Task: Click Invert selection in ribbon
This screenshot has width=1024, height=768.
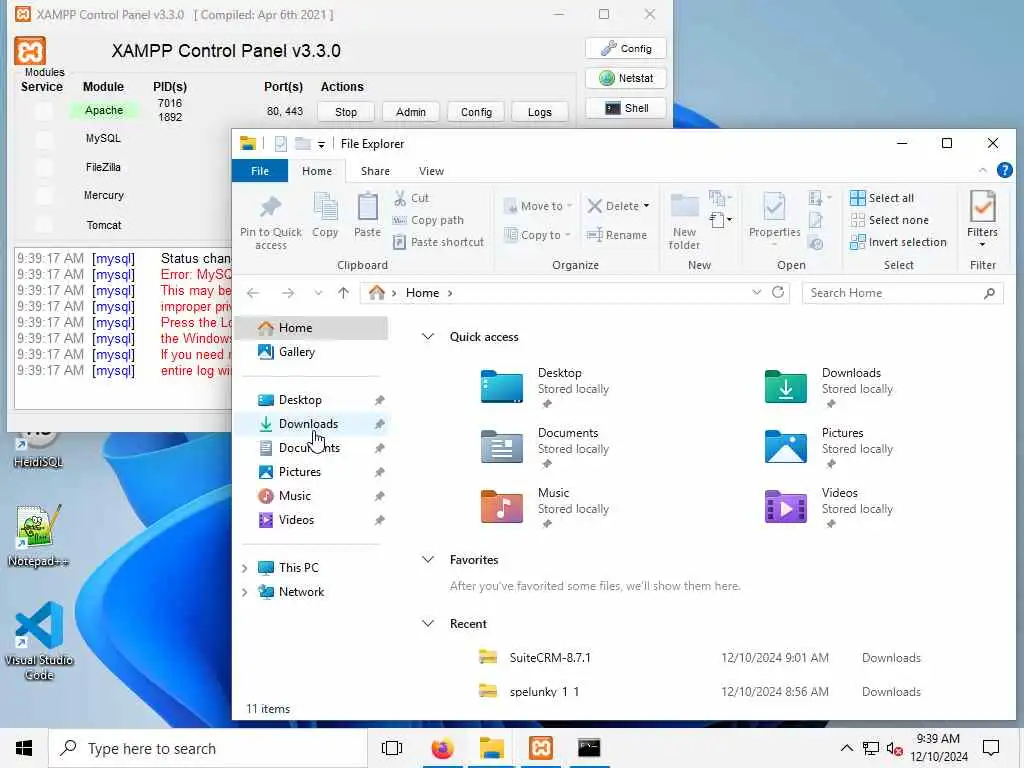Action: click(899, 242)
